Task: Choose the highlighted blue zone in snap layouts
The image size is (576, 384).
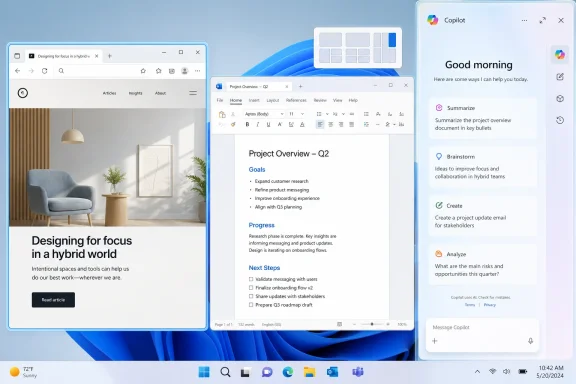Action: pyautogui.click(x=392, y=40)
